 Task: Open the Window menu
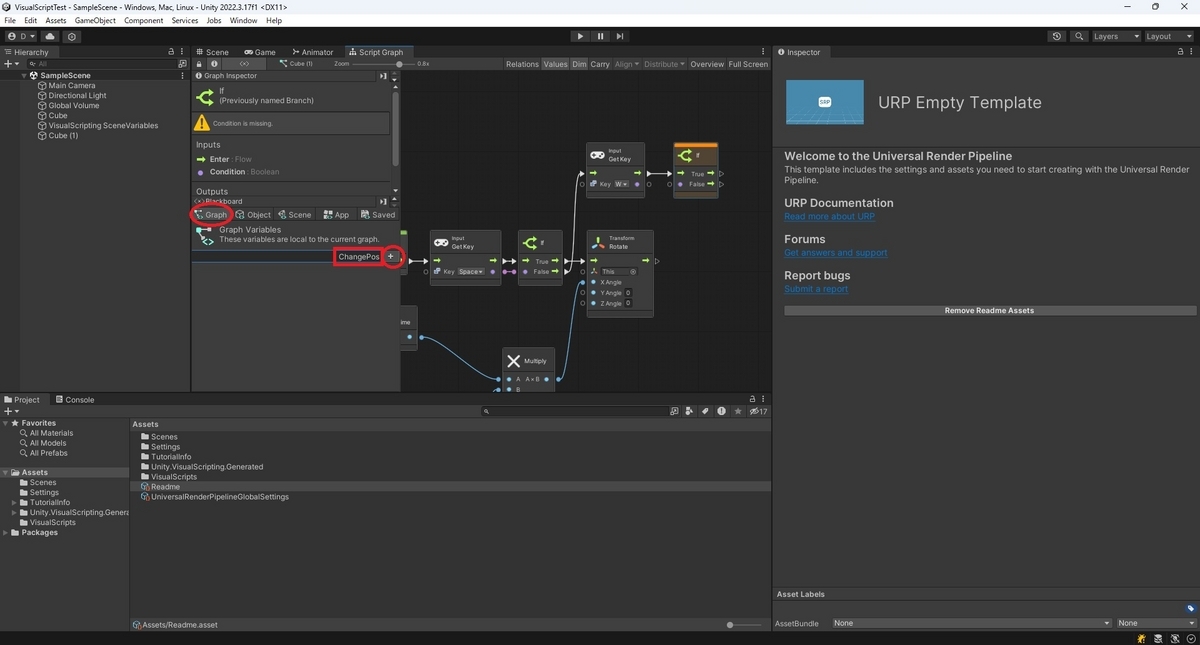tap(243, 20)
